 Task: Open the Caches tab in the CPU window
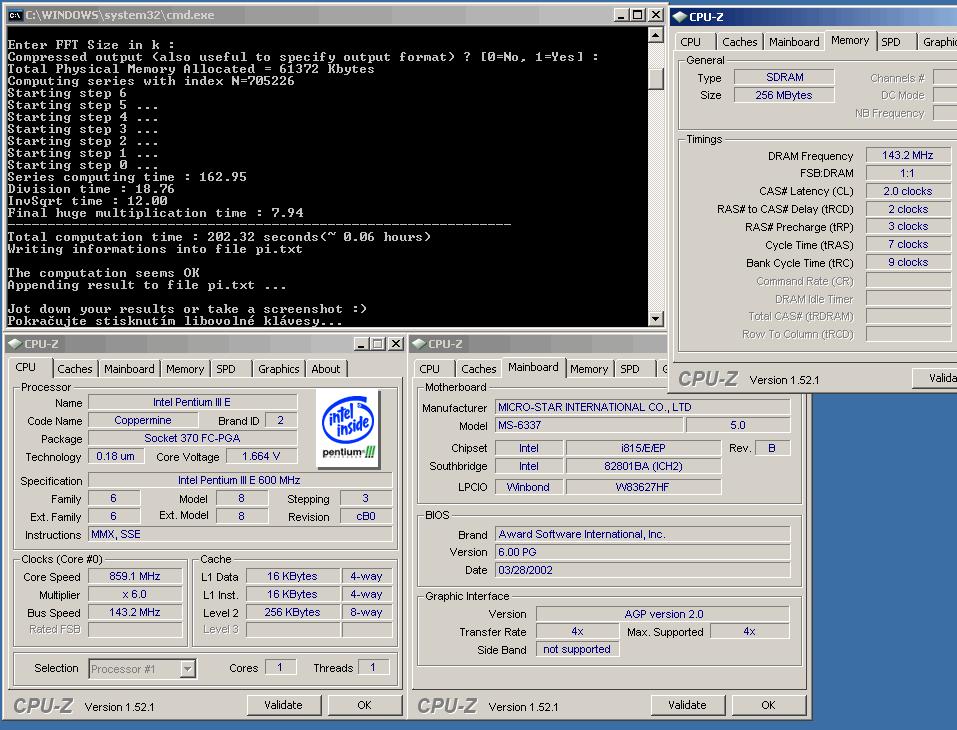(x=75, y=369)
